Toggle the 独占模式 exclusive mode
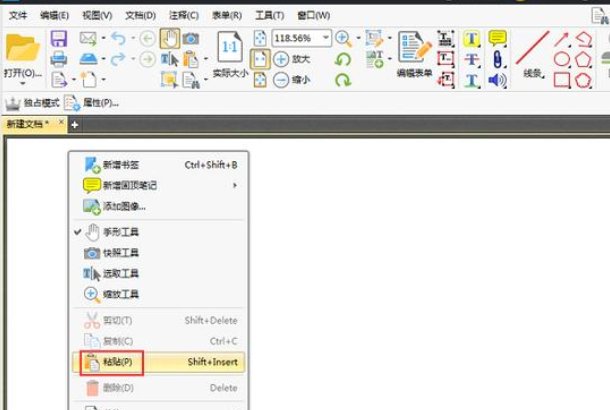This screenshot has width=610, height=410. click(32, 103)
